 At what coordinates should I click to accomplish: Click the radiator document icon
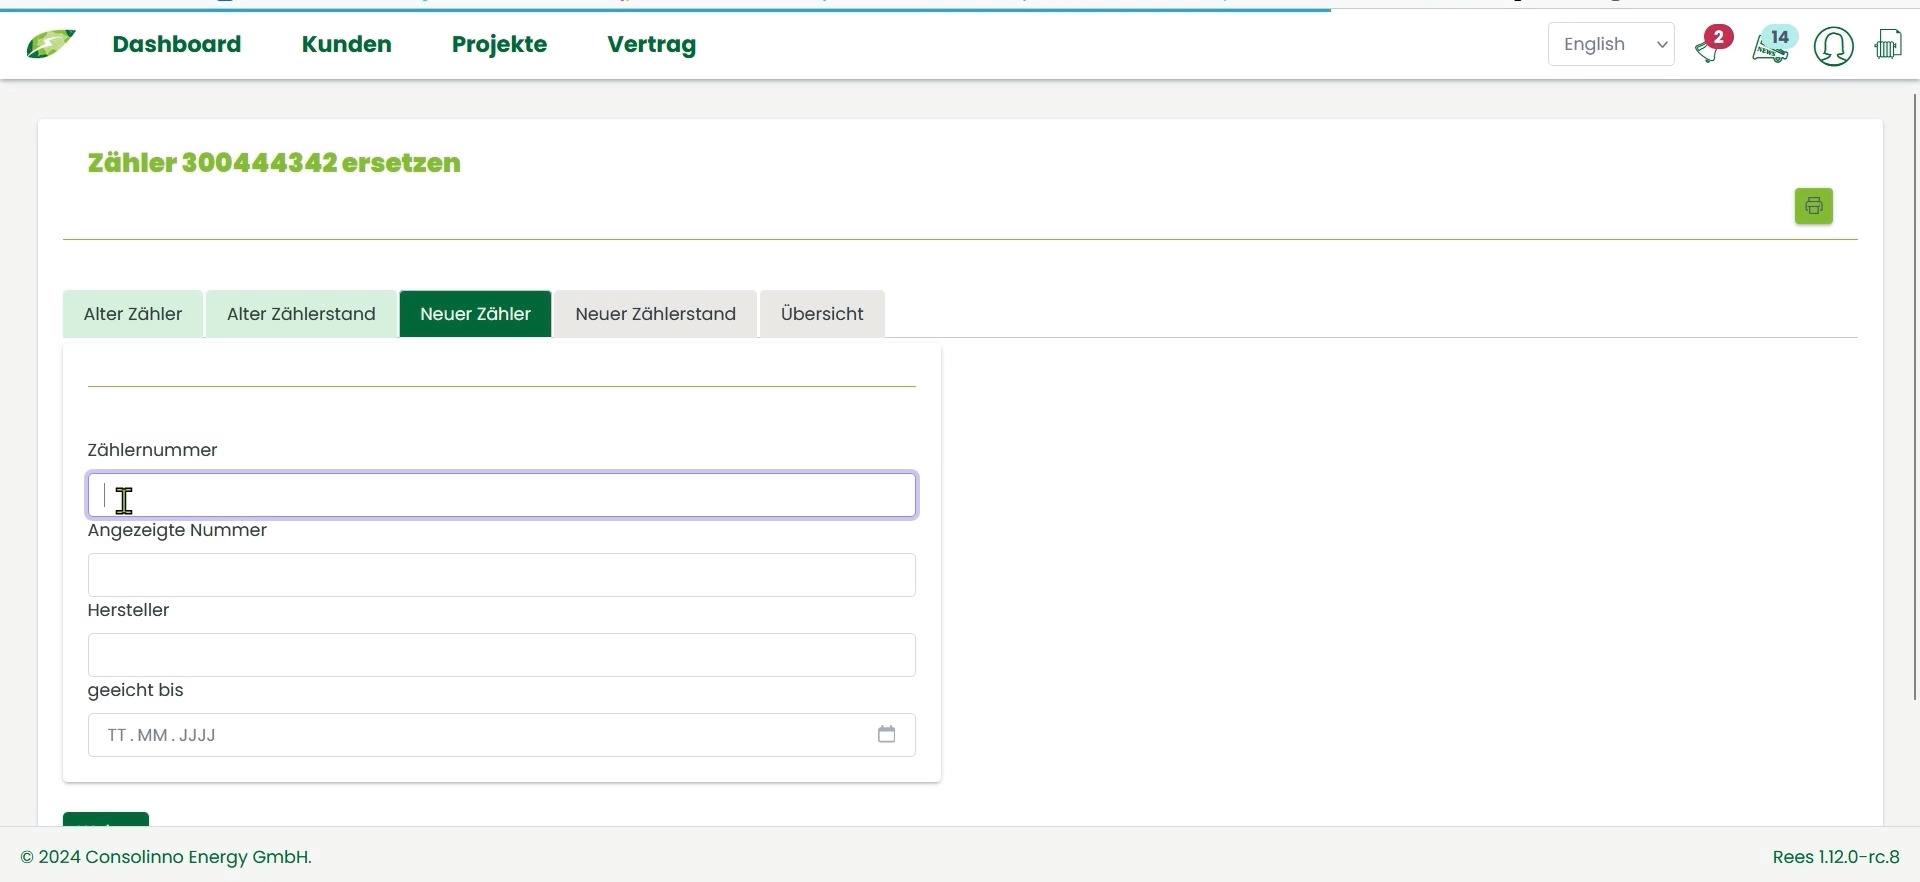(1888, 45)
